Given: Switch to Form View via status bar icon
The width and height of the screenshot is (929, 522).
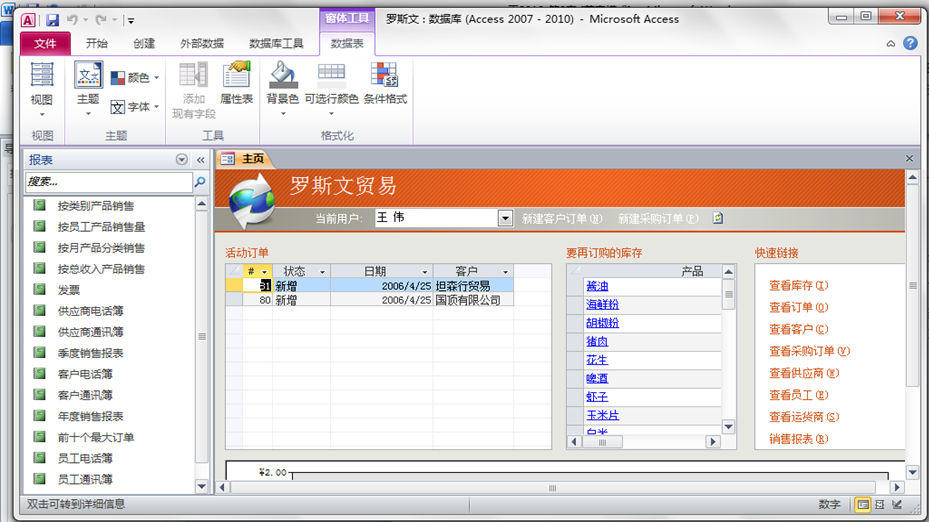Looking at the screenshot, I should 863,505.
